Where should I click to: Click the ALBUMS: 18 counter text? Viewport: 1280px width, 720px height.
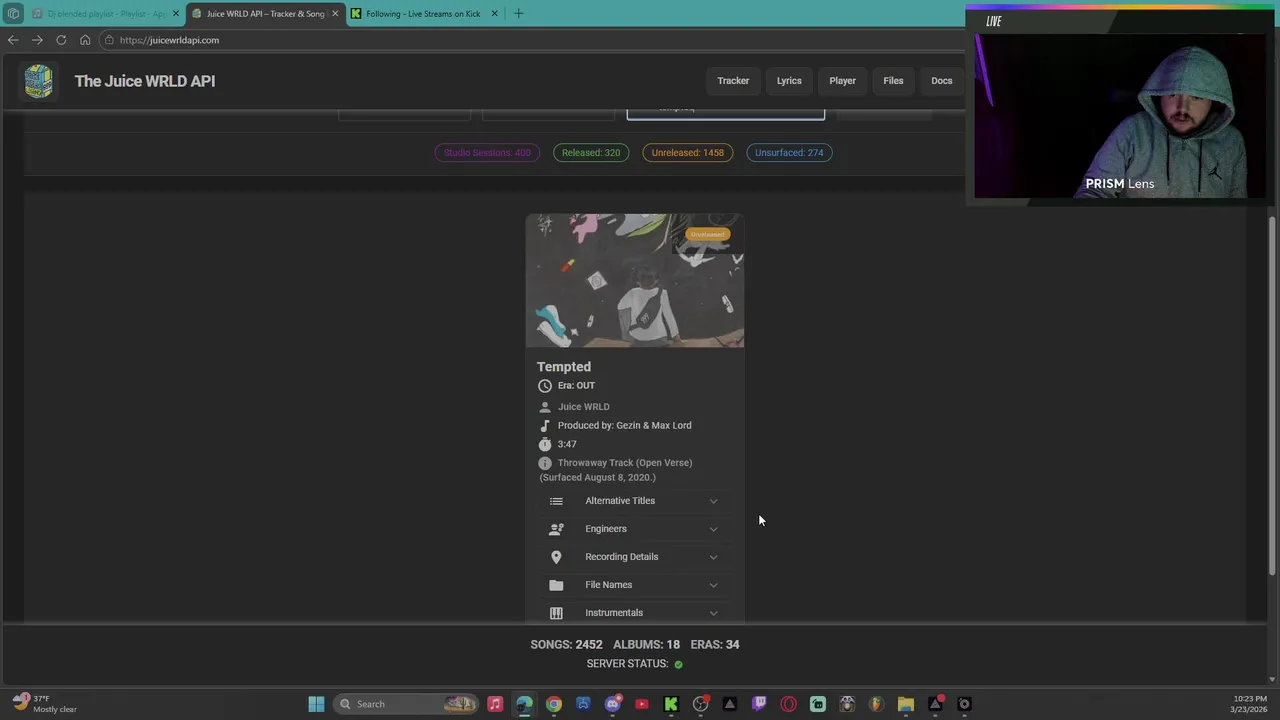[646, 645]
